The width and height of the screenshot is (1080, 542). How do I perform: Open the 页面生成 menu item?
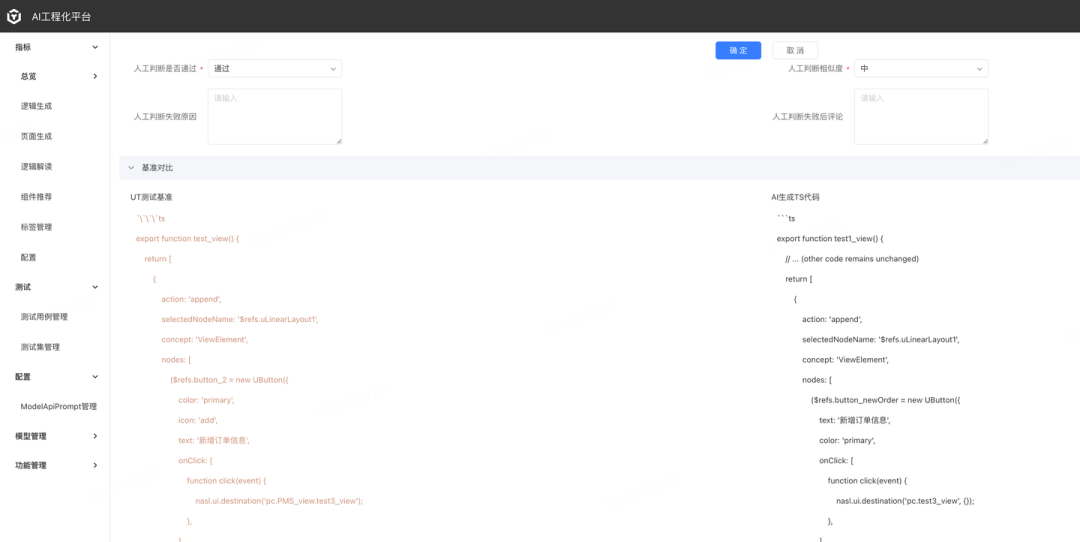pos(36,136)
